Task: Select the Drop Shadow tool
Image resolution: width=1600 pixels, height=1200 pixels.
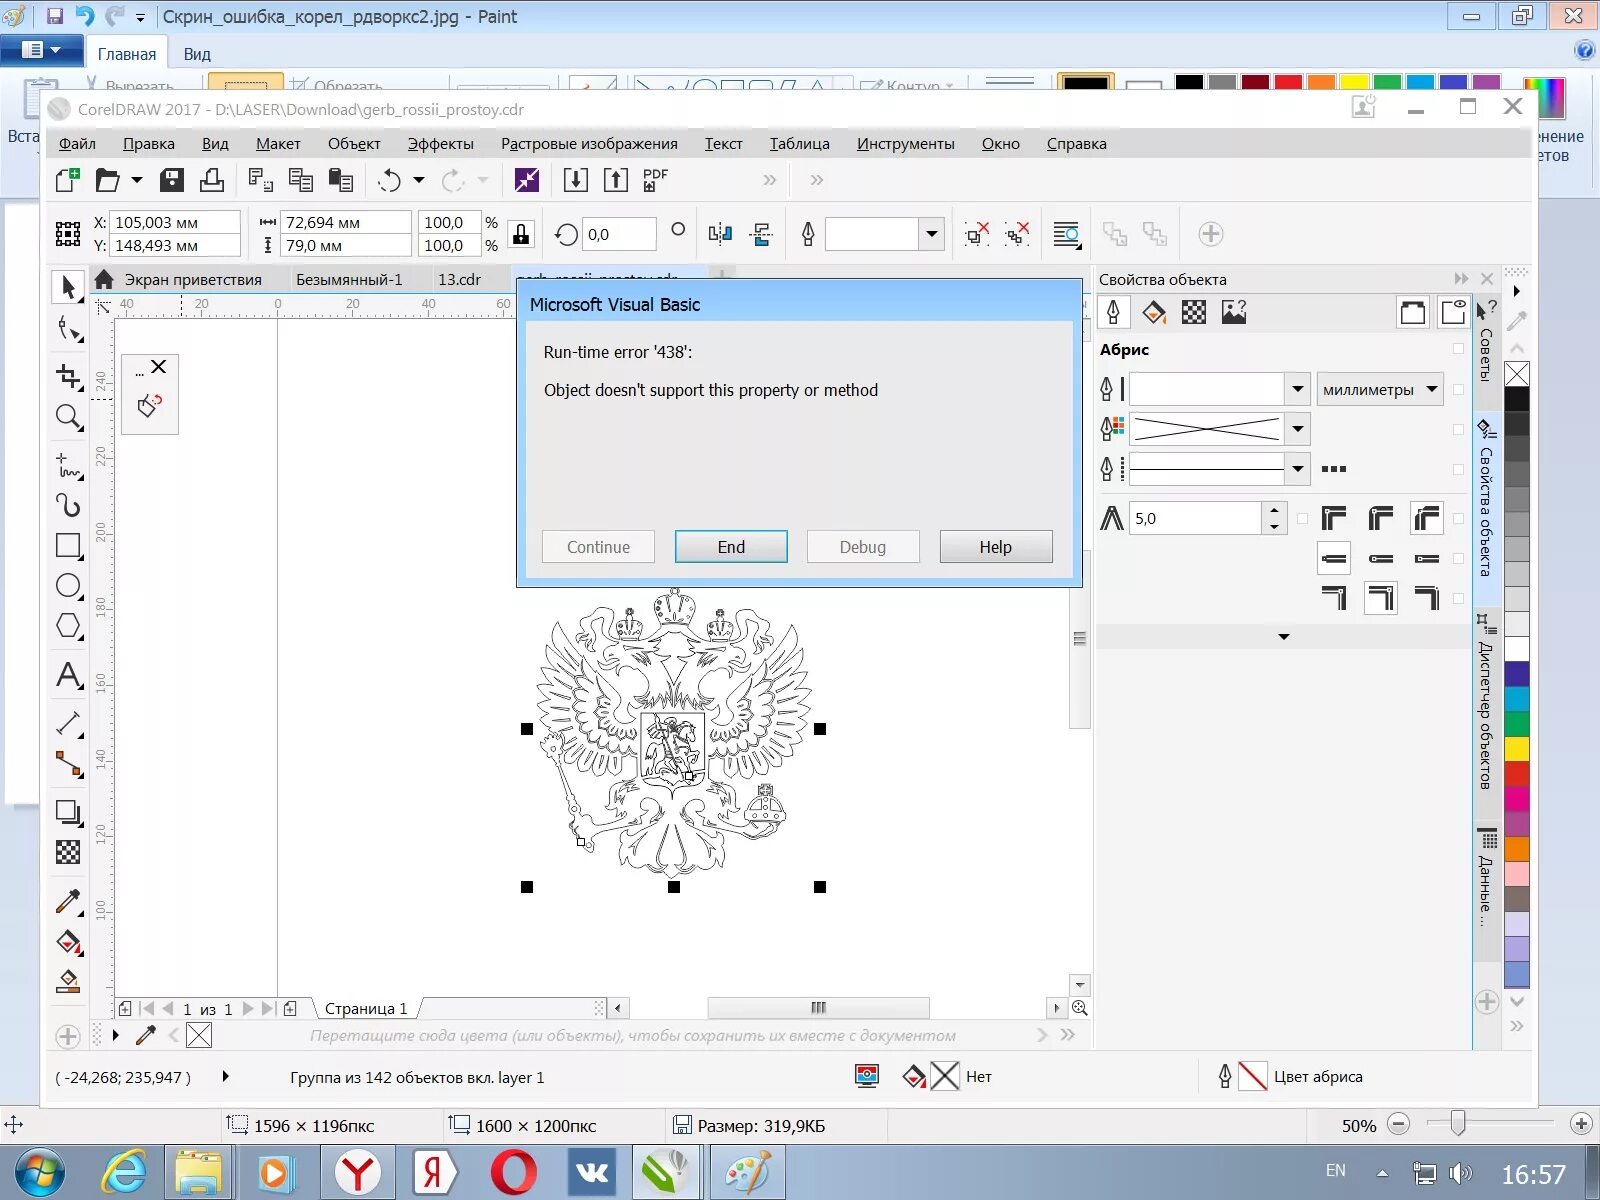Action: [x=68, y=813]
